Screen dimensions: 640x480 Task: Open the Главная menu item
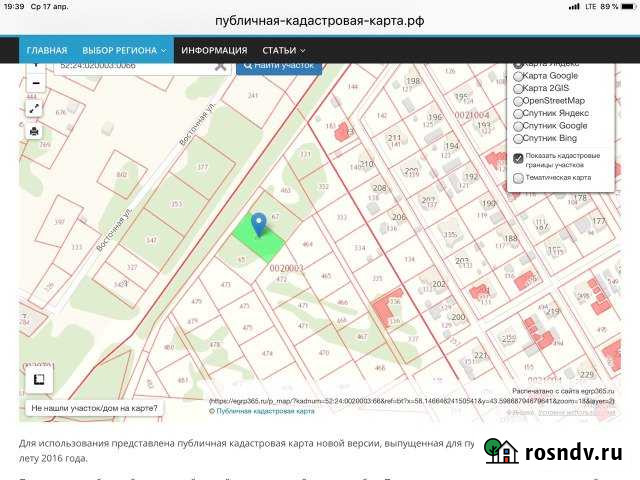click(47, 50)
